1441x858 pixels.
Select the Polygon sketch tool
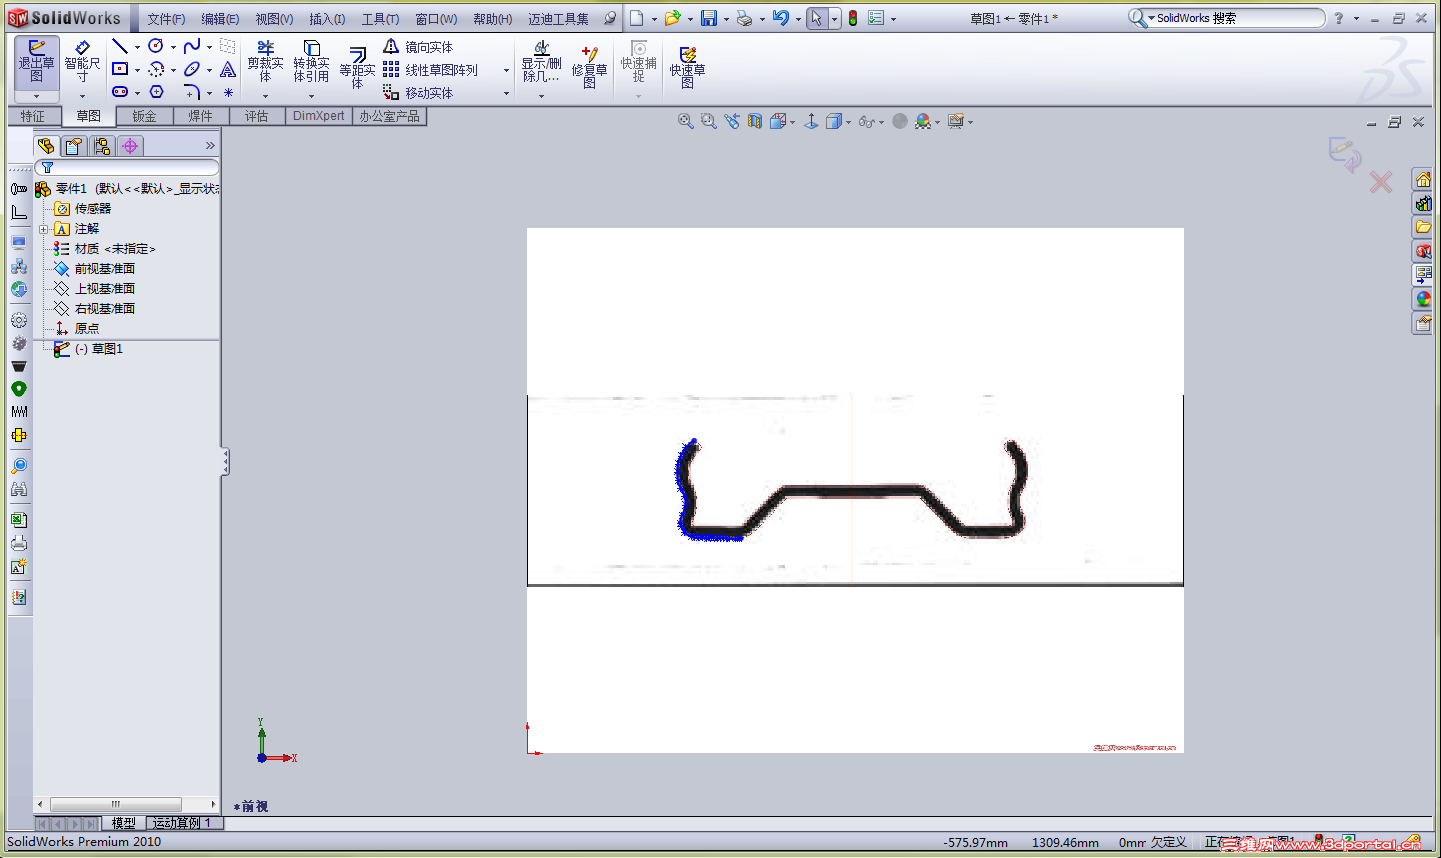[x=156, y=92]
